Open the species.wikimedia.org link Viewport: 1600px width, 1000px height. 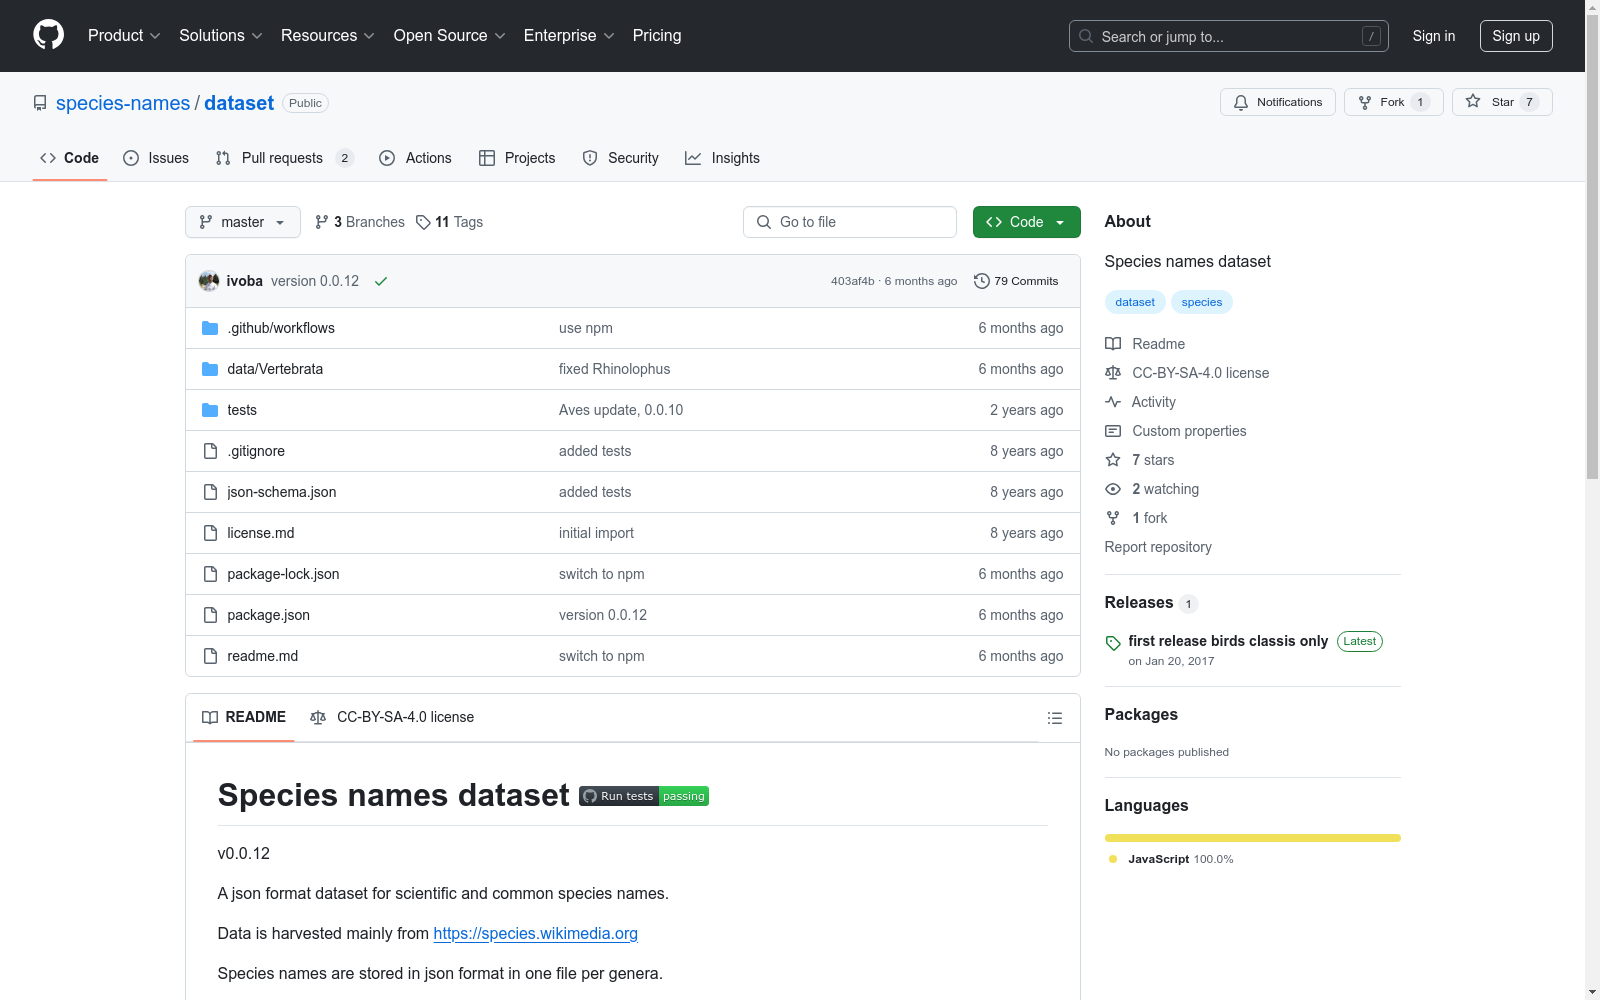pos(535,933)
